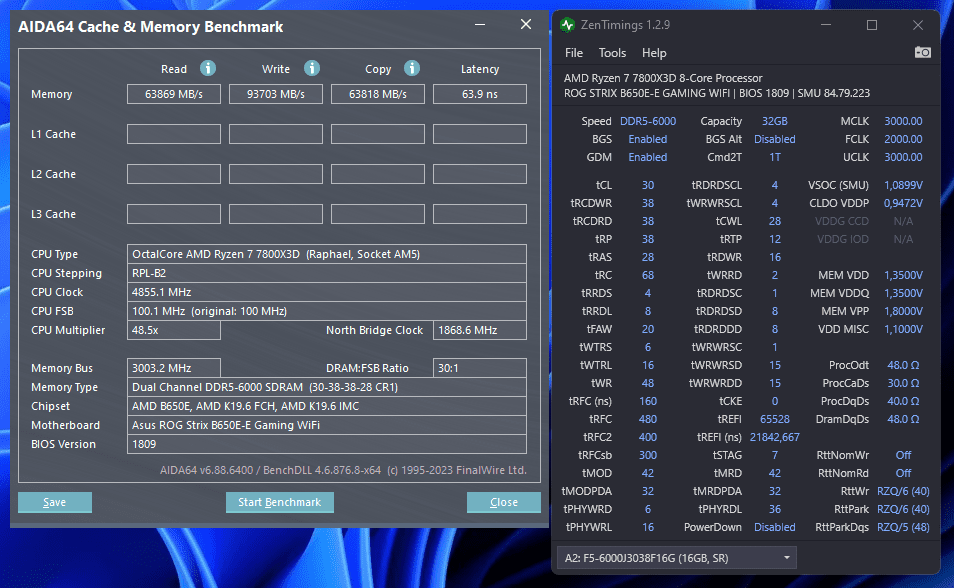Click the tCWL value 28

pos(775,221)
